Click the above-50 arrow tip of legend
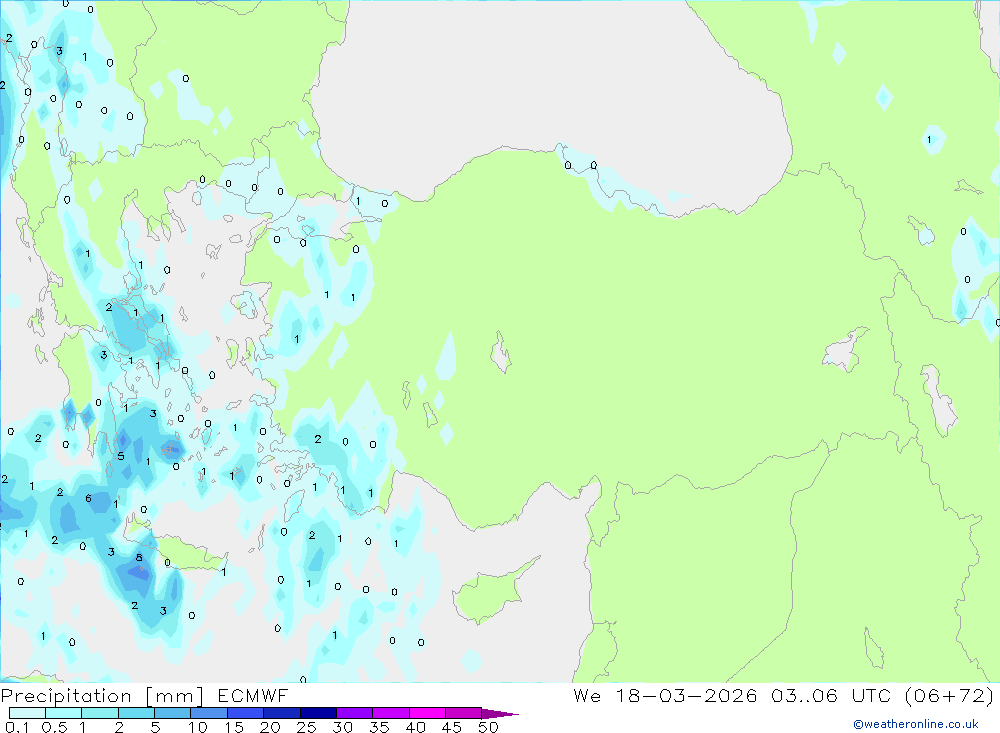The height and width of the screenshot is (733, 1000). click(500, 714)
